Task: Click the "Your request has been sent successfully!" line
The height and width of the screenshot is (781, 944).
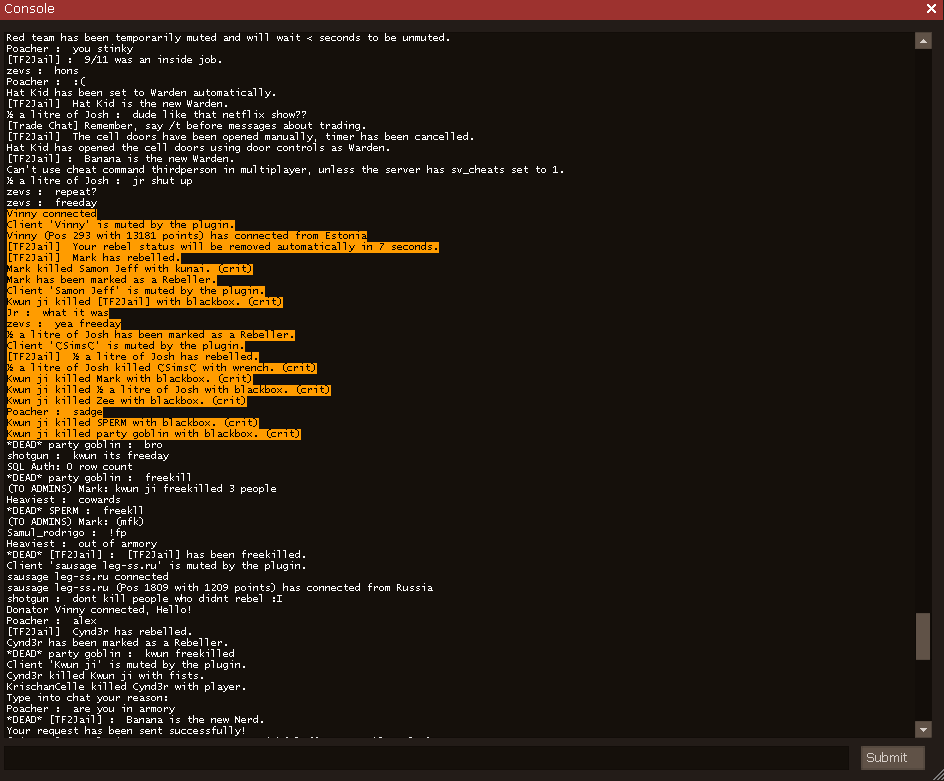Action: (125, 731)
